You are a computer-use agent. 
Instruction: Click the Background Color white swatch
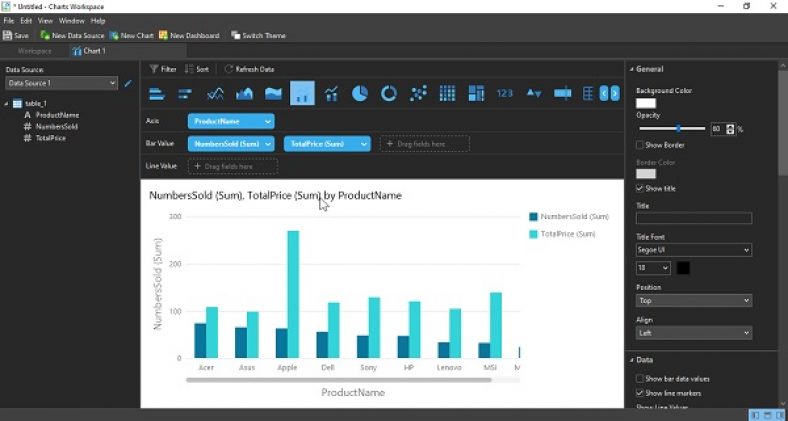pyautogui.click(x=646, y=103)
